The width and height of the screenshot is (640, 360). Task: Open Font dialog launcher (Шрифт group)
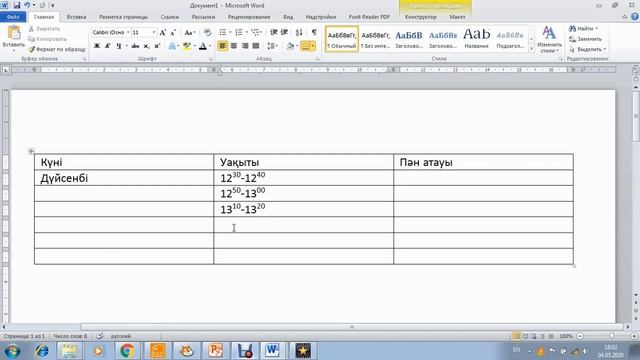pyautogui.click(x=211, y=59)
